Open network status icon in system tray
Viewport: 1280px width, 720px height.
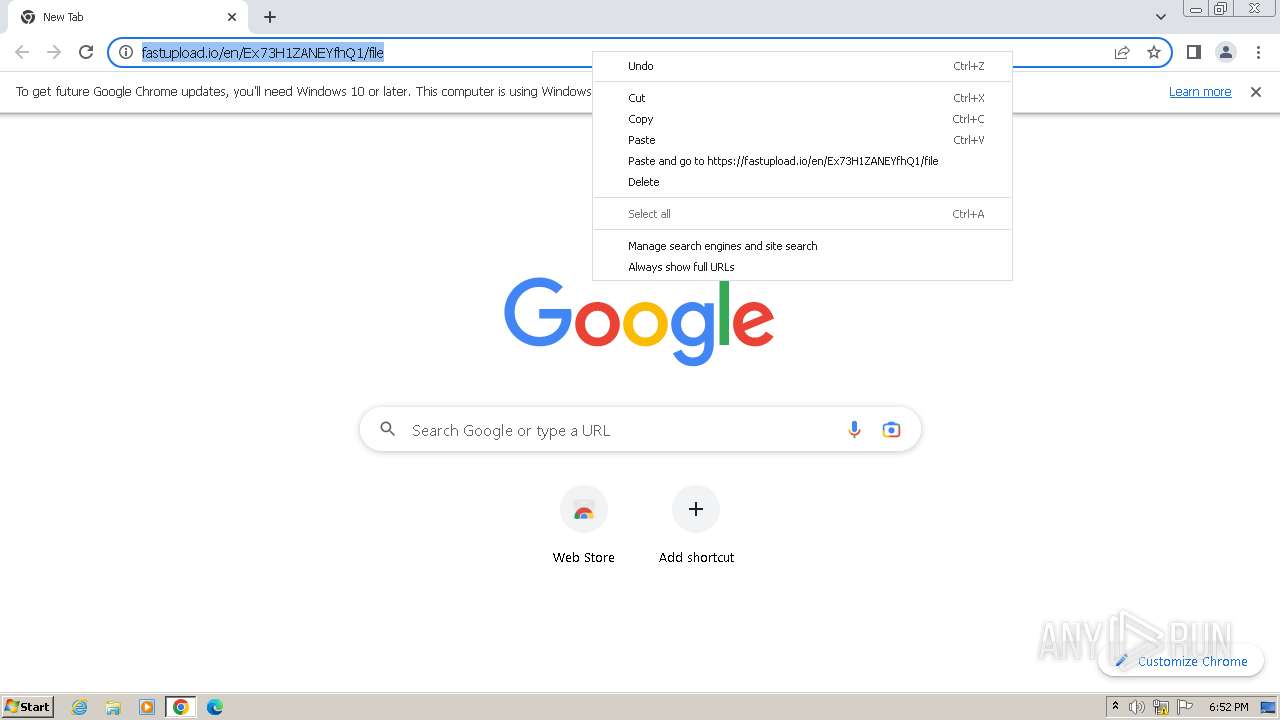tap(1161, 707)
